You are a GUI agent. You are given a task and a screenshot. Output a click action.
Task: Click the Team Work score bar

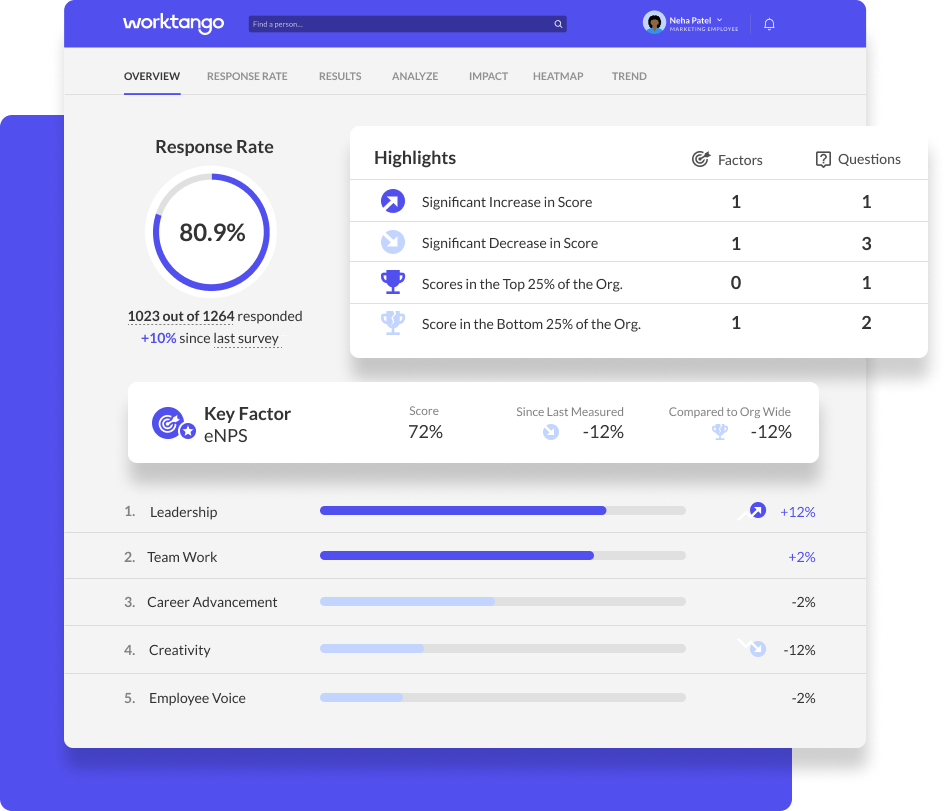point(502,556)
